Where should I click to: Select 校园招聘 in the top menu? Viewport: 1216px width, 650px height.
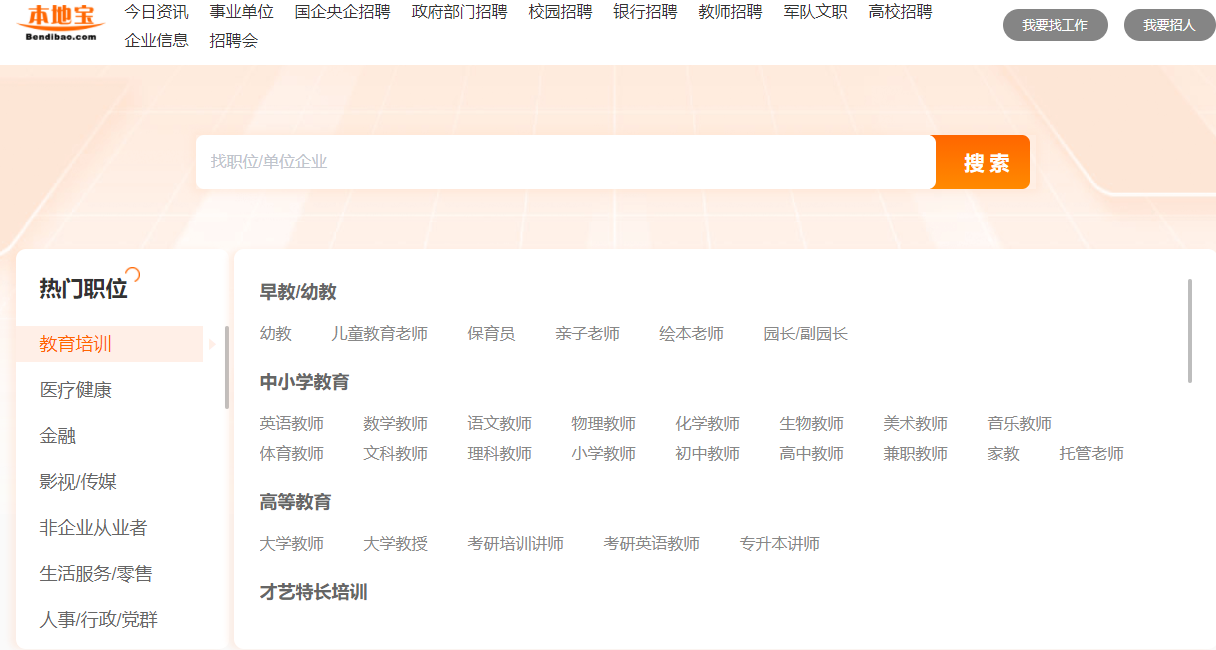(x=560, y=13)
